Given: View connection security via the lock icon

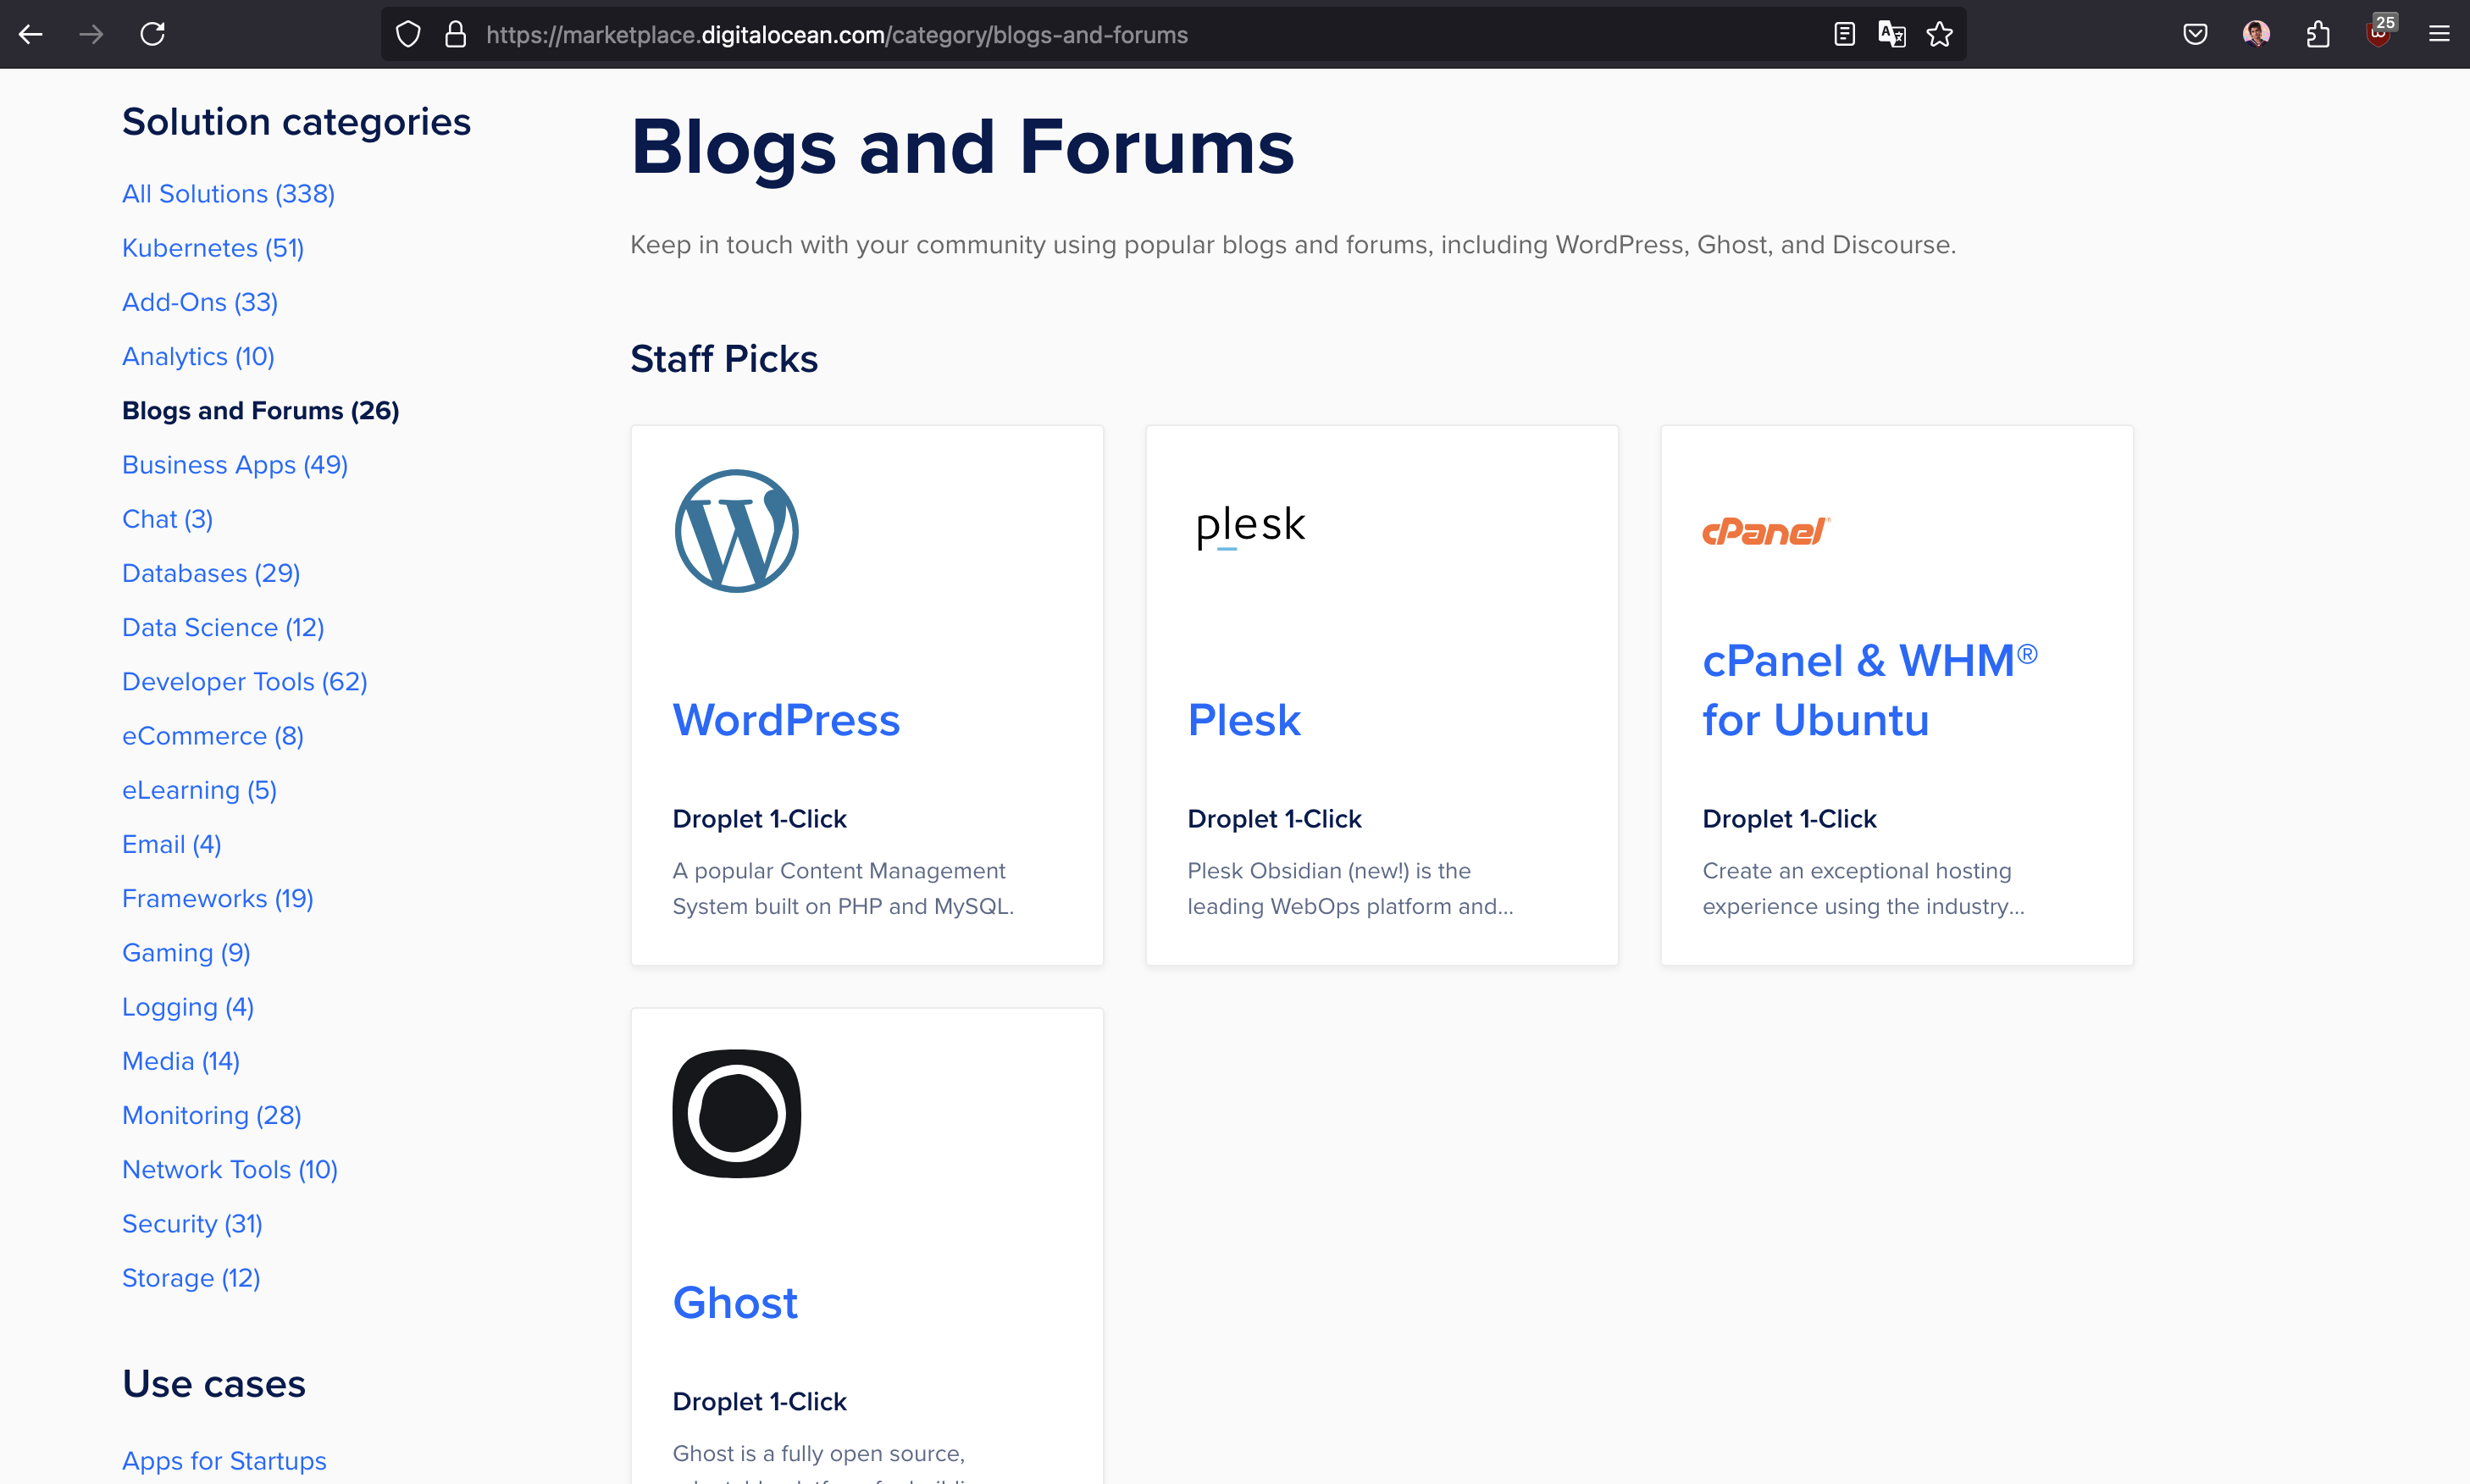Looking at the screenshot, I should click(456, 33).
